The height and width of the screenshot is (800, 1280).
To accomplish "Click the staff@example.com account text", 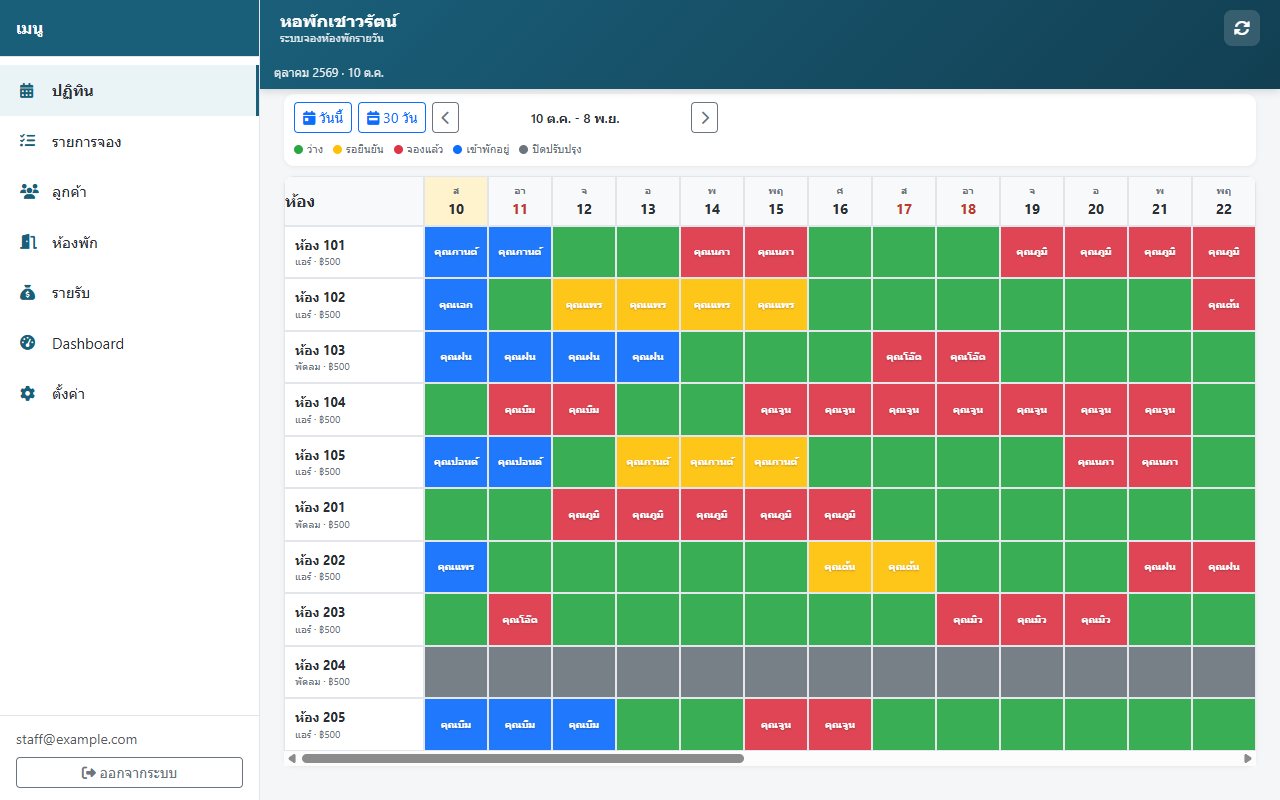I will (x=77, y=740).
